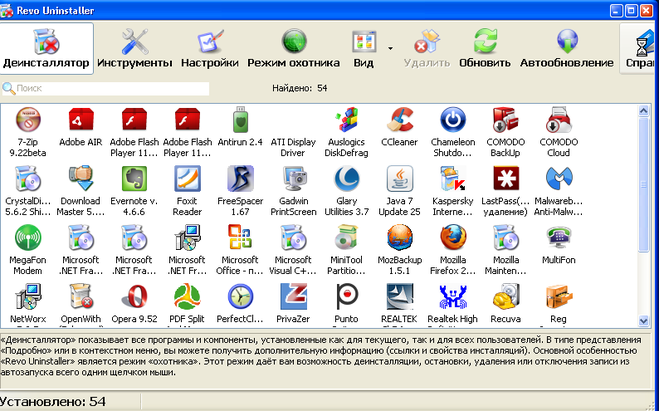Screen dimensions: 659x411
Task: Enable Режим охотника hunter mode
Action: coord(293,46)
